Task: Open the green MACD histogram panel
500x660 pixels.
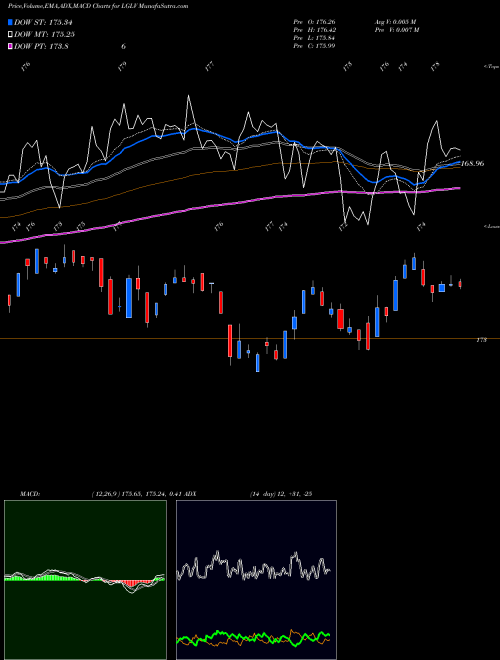Action: (85, 580)
